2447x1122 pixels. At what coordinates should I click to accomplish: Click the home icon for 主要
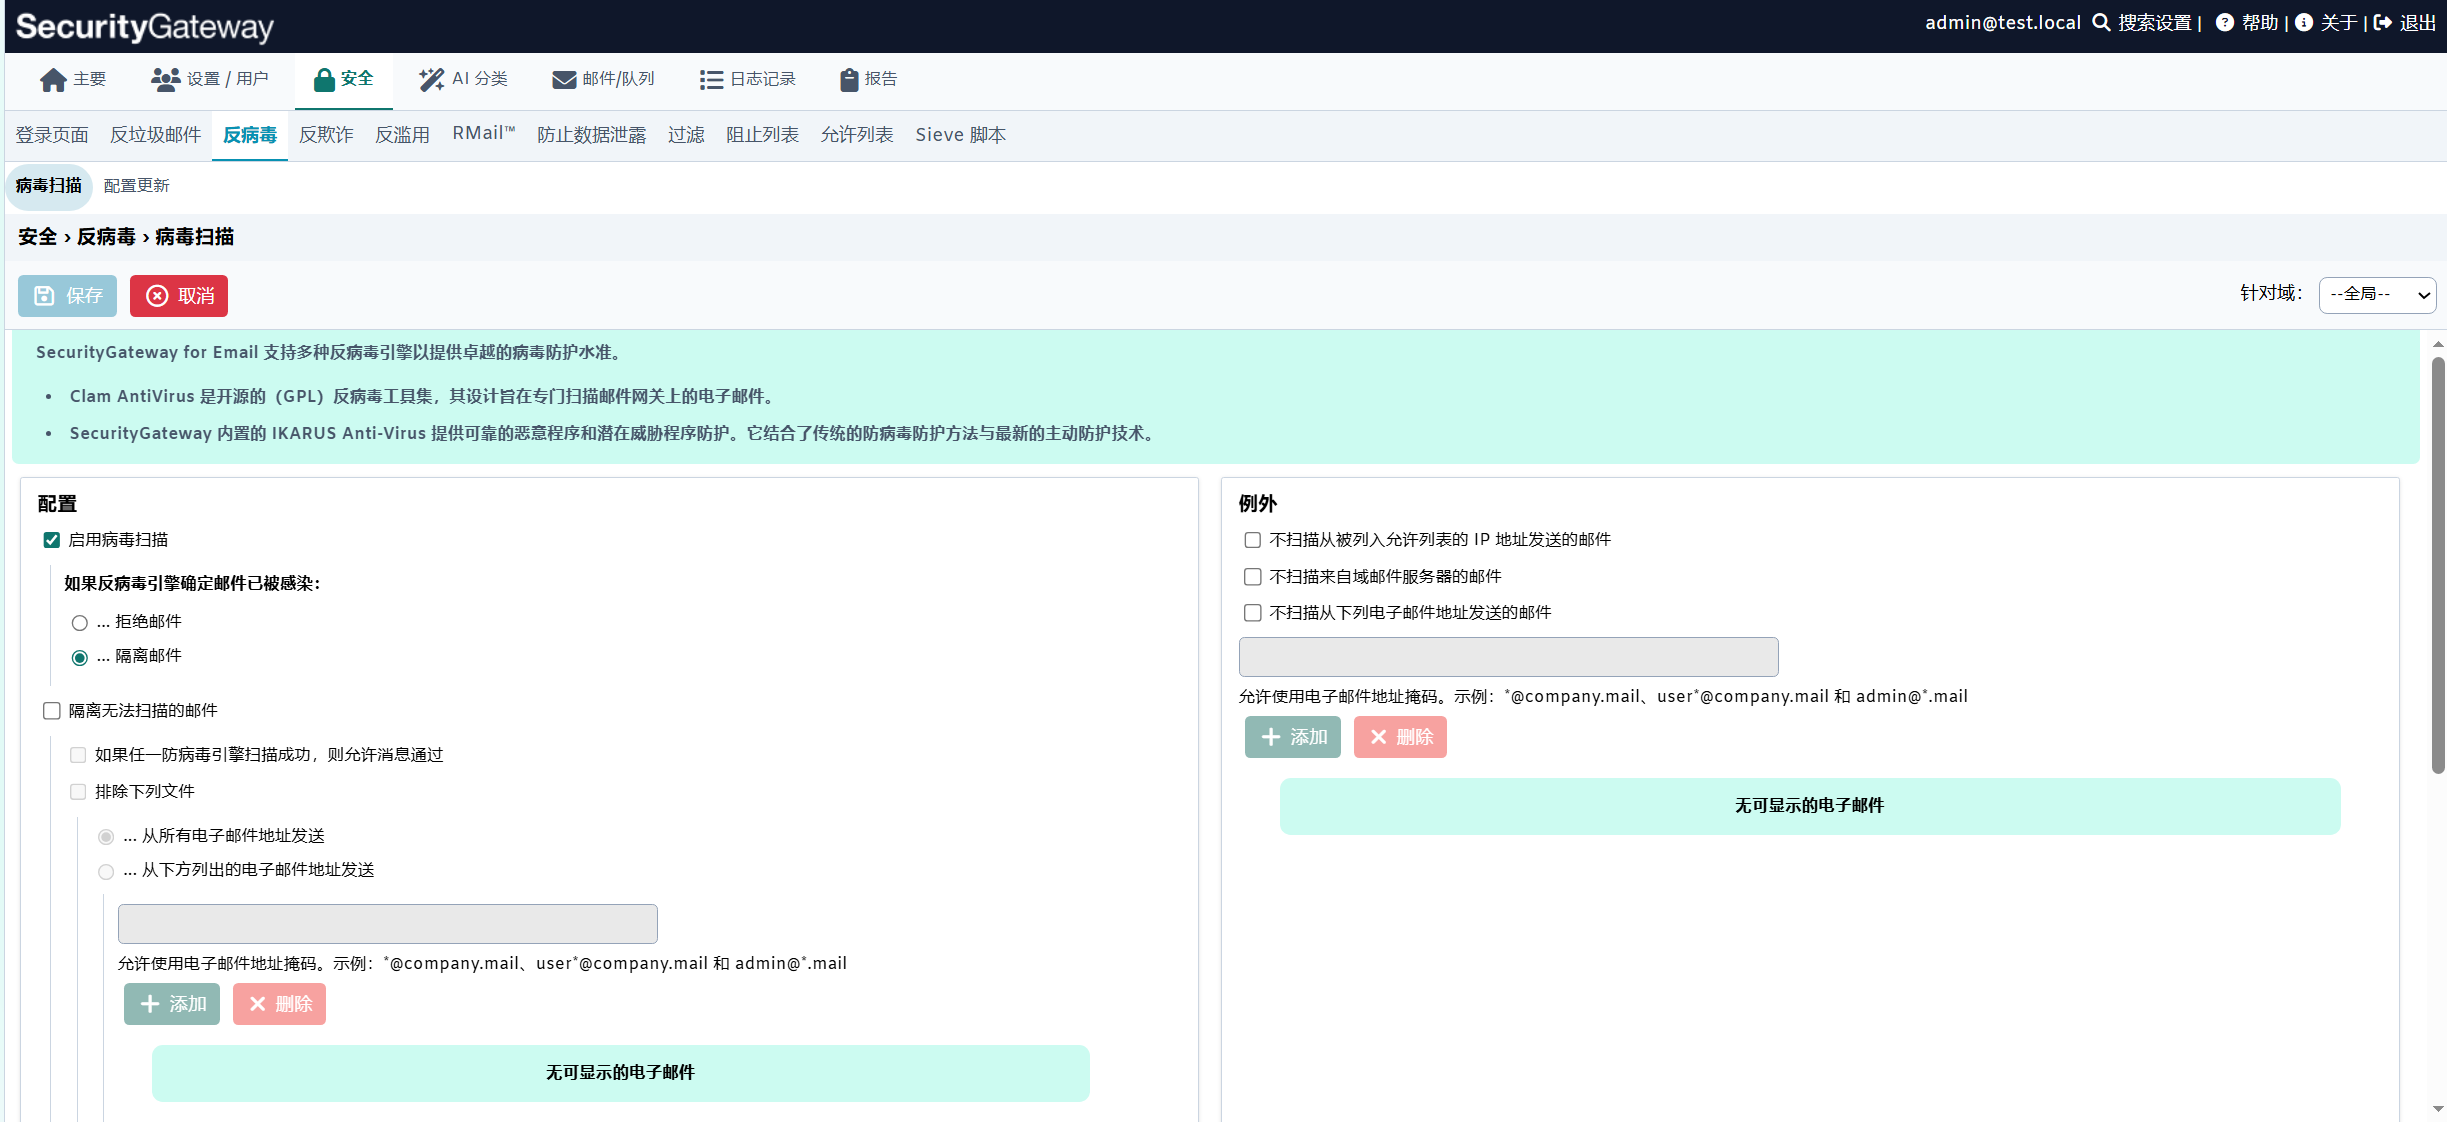click(53, 80)
